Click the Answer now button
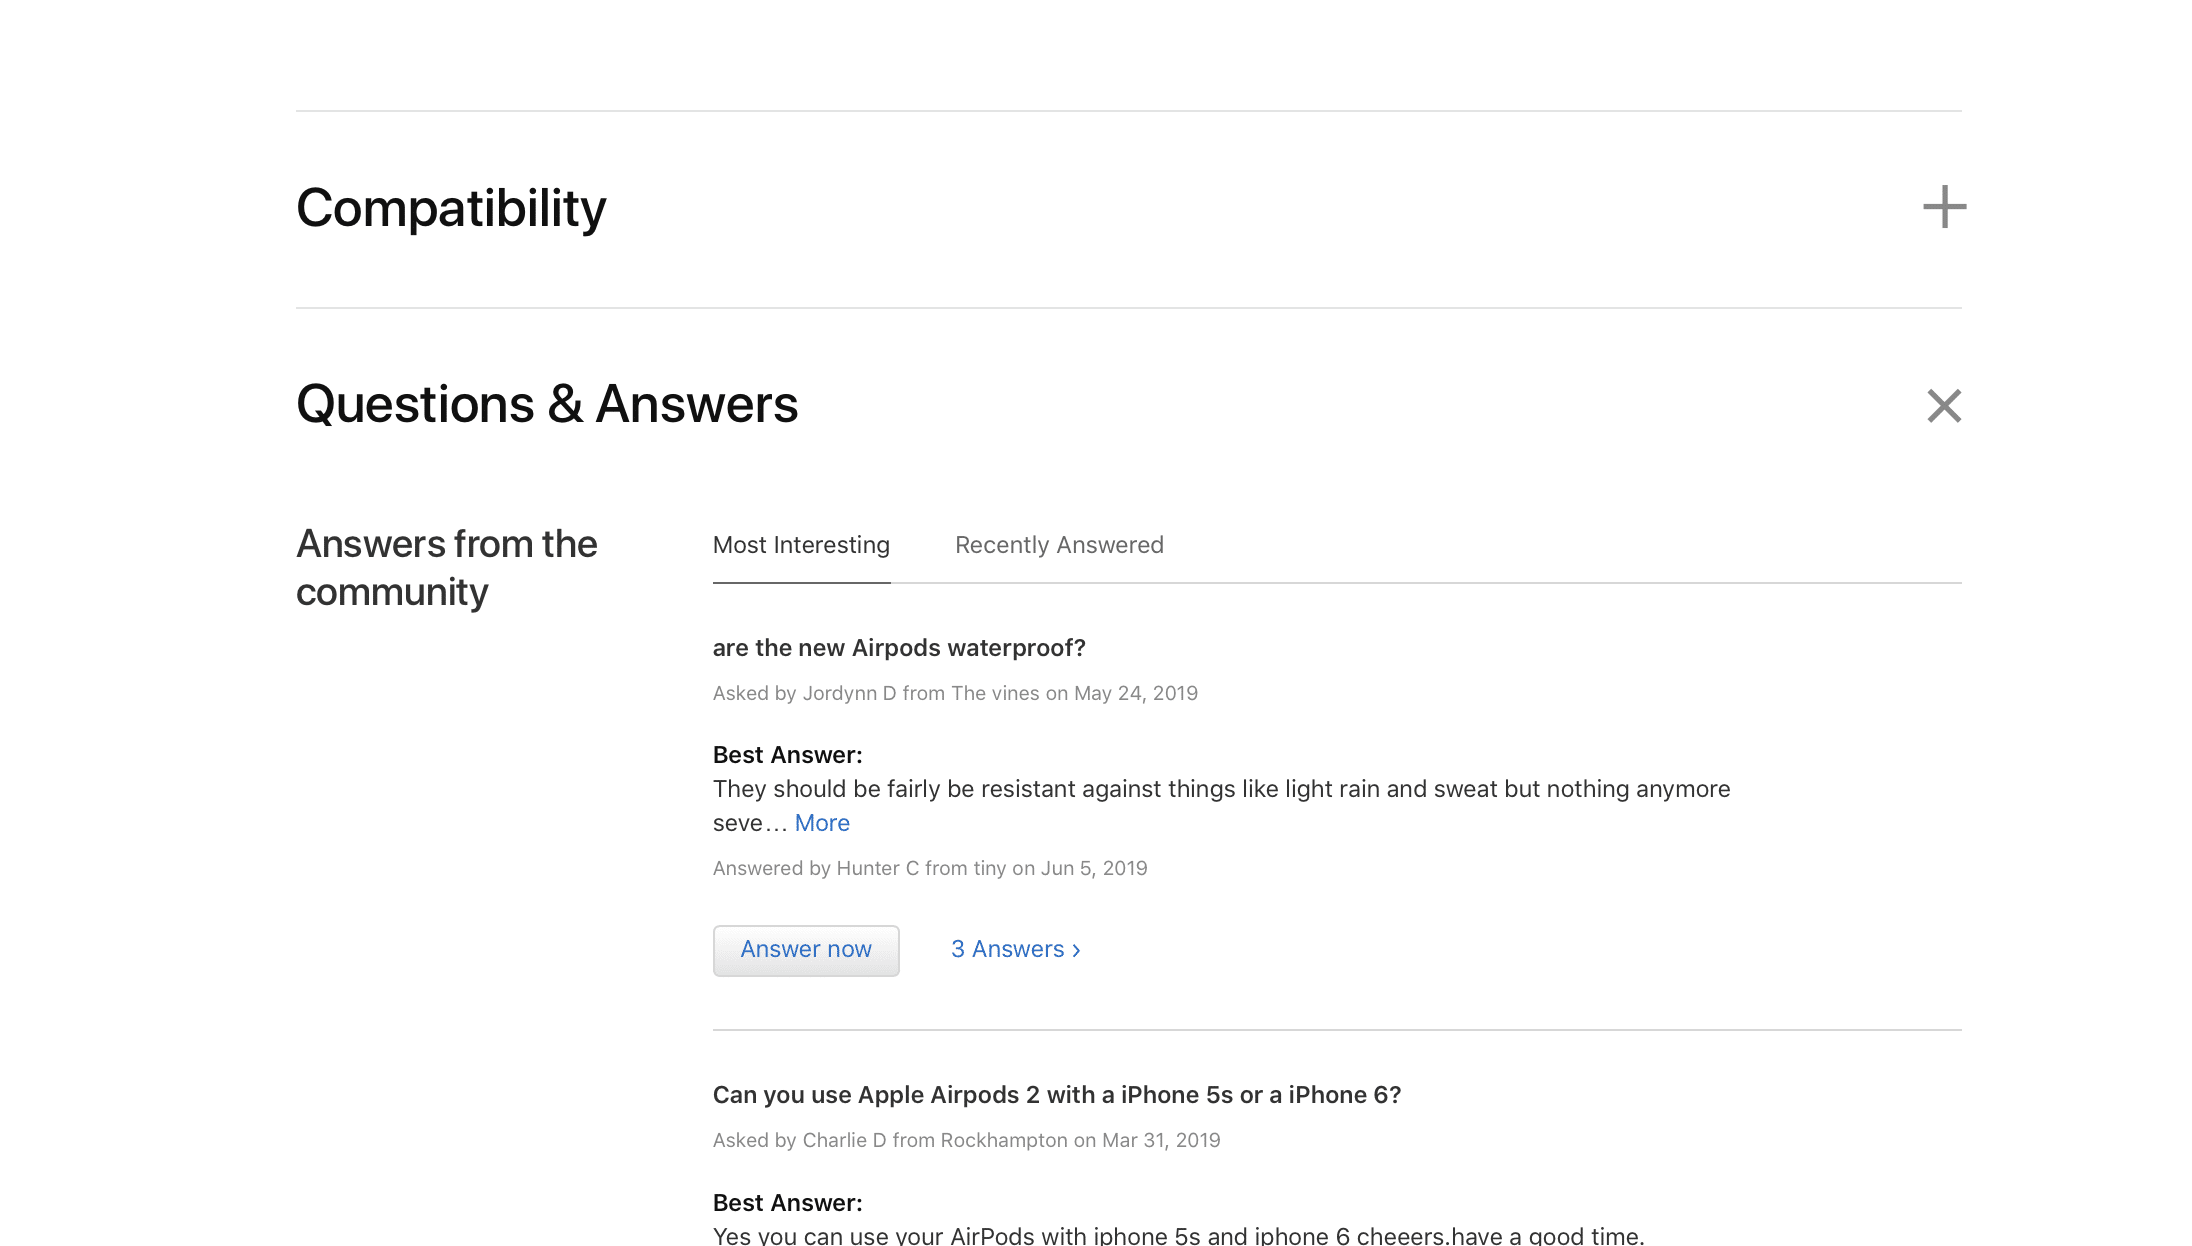Image resolution: width=2192 pixels, height=1246 pixels. pos(806,950)
